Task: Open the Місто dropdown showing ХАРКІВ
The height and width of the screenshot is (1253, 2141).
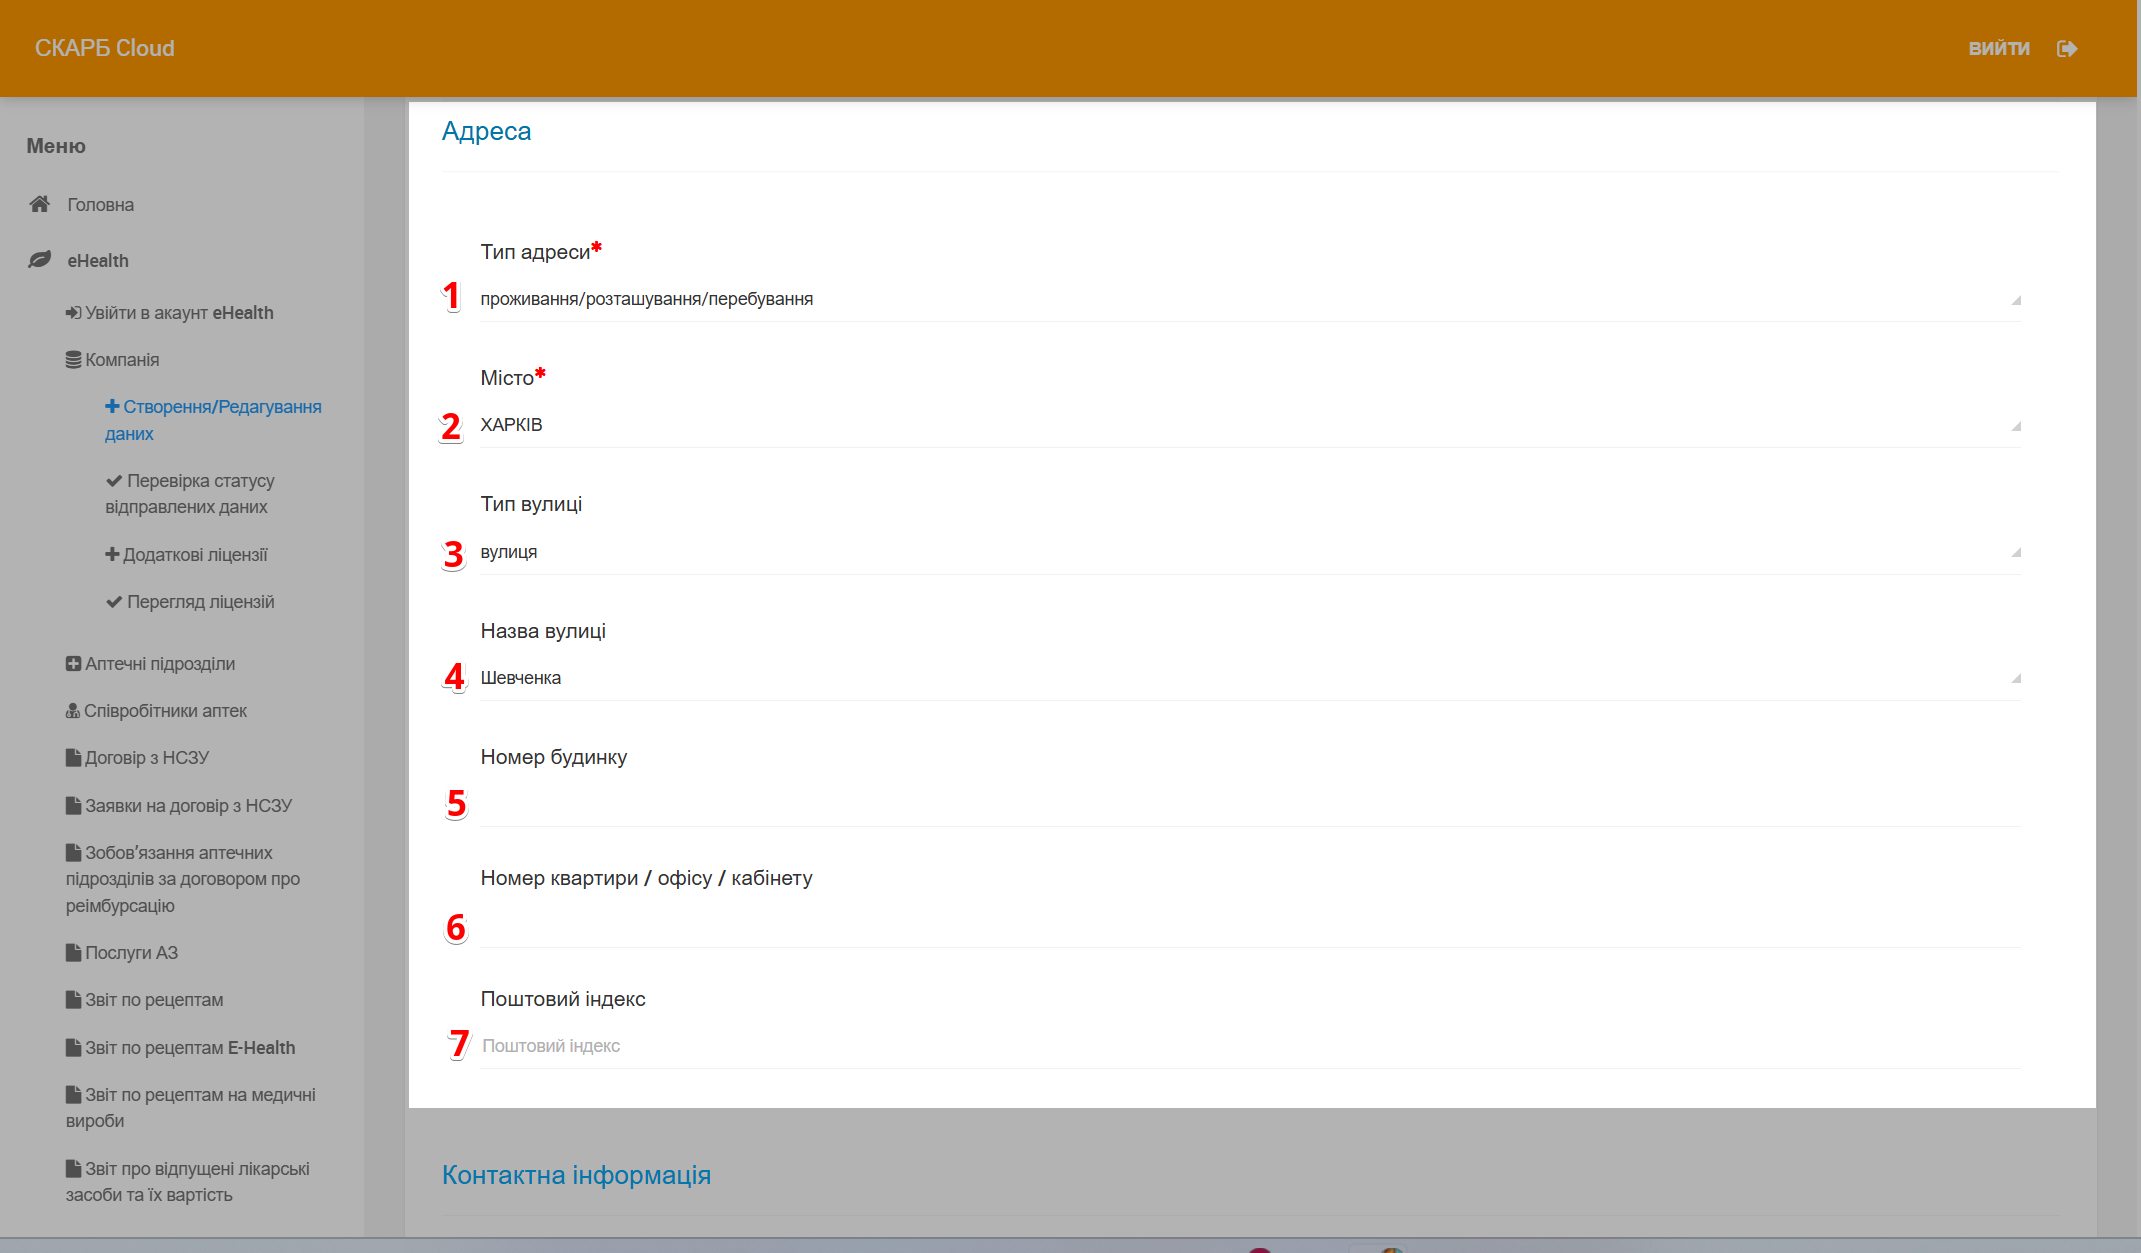Action: click(1248, 425)
